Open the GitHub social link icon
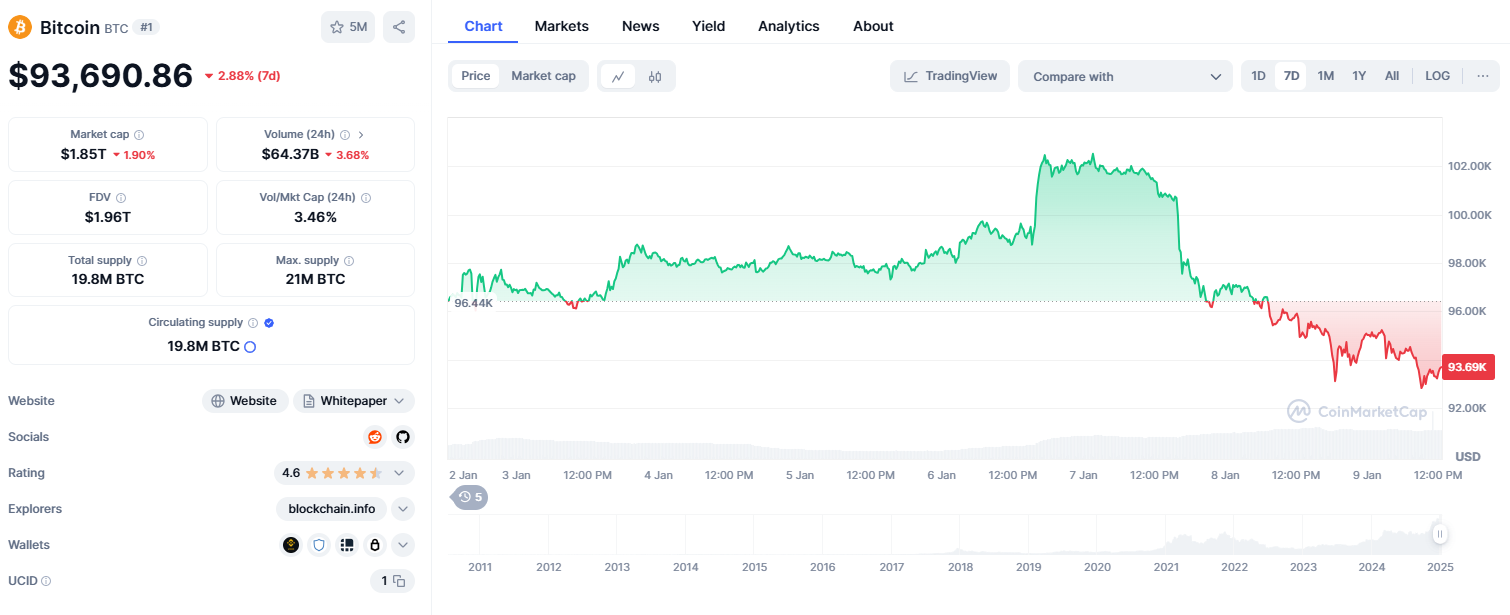The width and height of the screenshot is (1510, 615). (x=403, y=437)
